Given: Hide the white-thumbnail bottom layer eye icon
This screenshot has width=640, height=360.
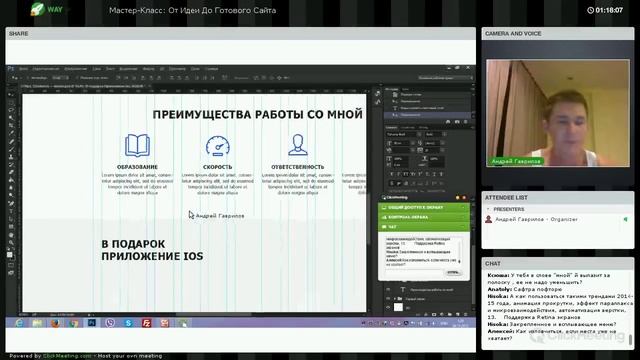Looking at the screenshot, I should click(388, 307).
